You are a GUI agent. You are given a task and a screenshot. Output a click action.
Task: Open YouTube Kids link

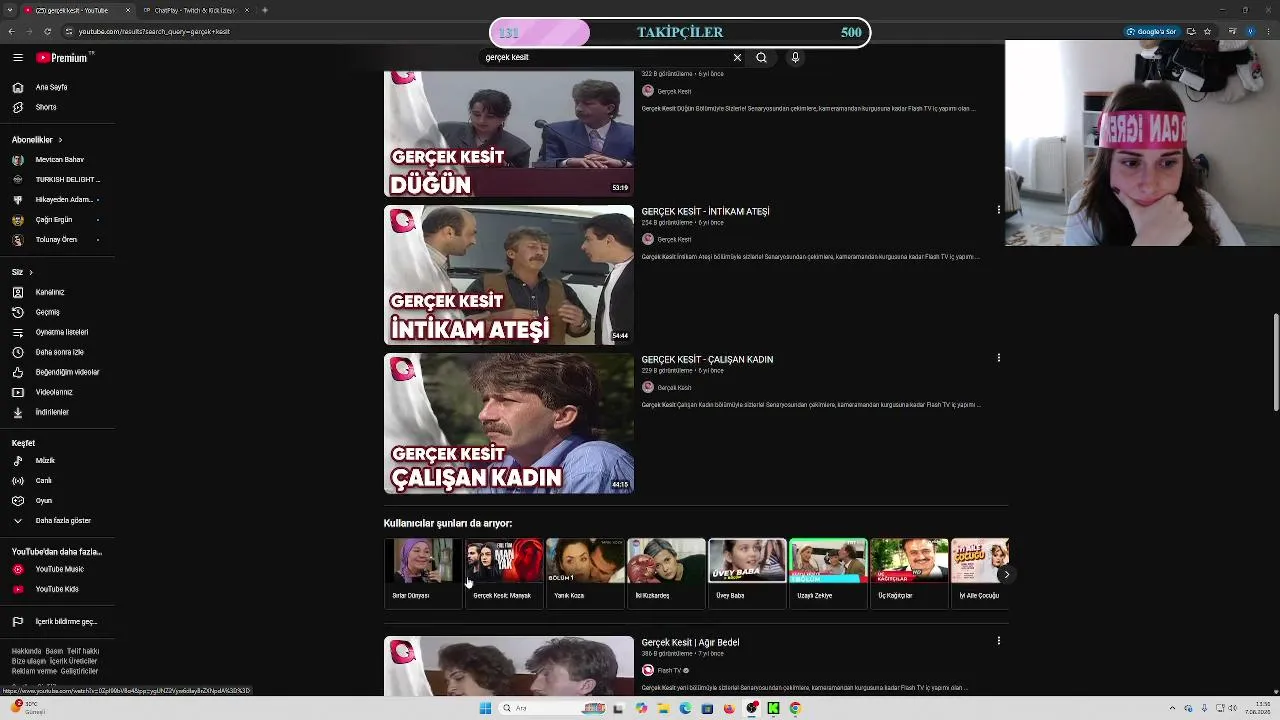(x=57, y=589)
